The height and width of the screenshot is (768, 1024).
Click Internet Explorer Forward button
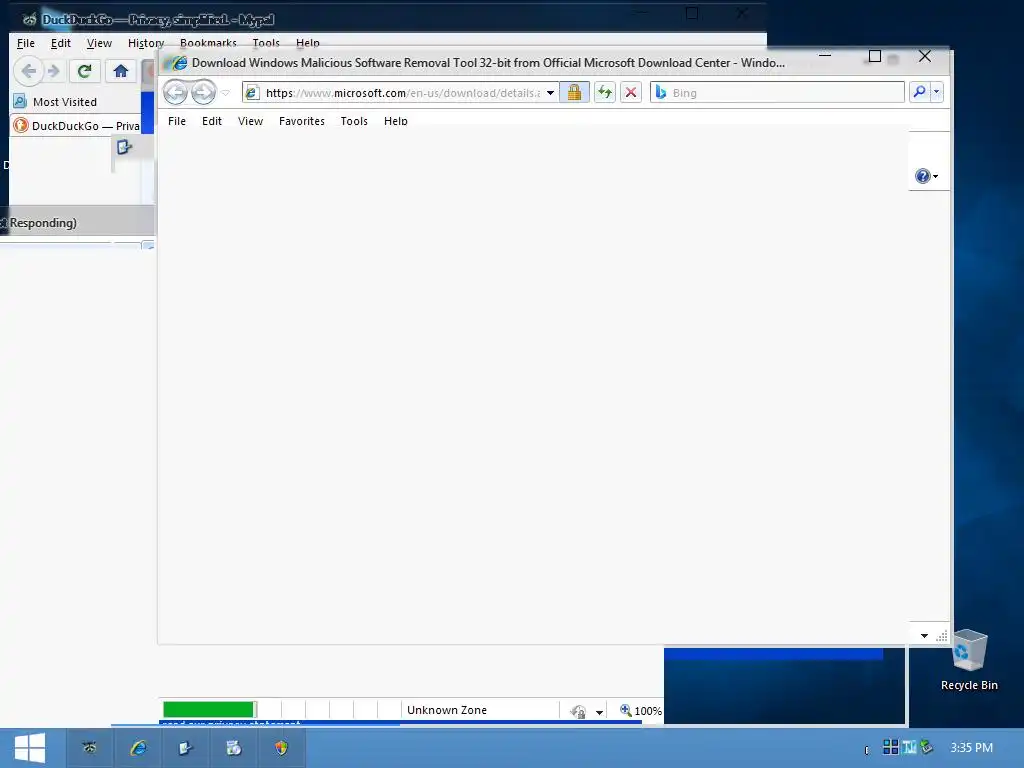(x=203, y=92)
